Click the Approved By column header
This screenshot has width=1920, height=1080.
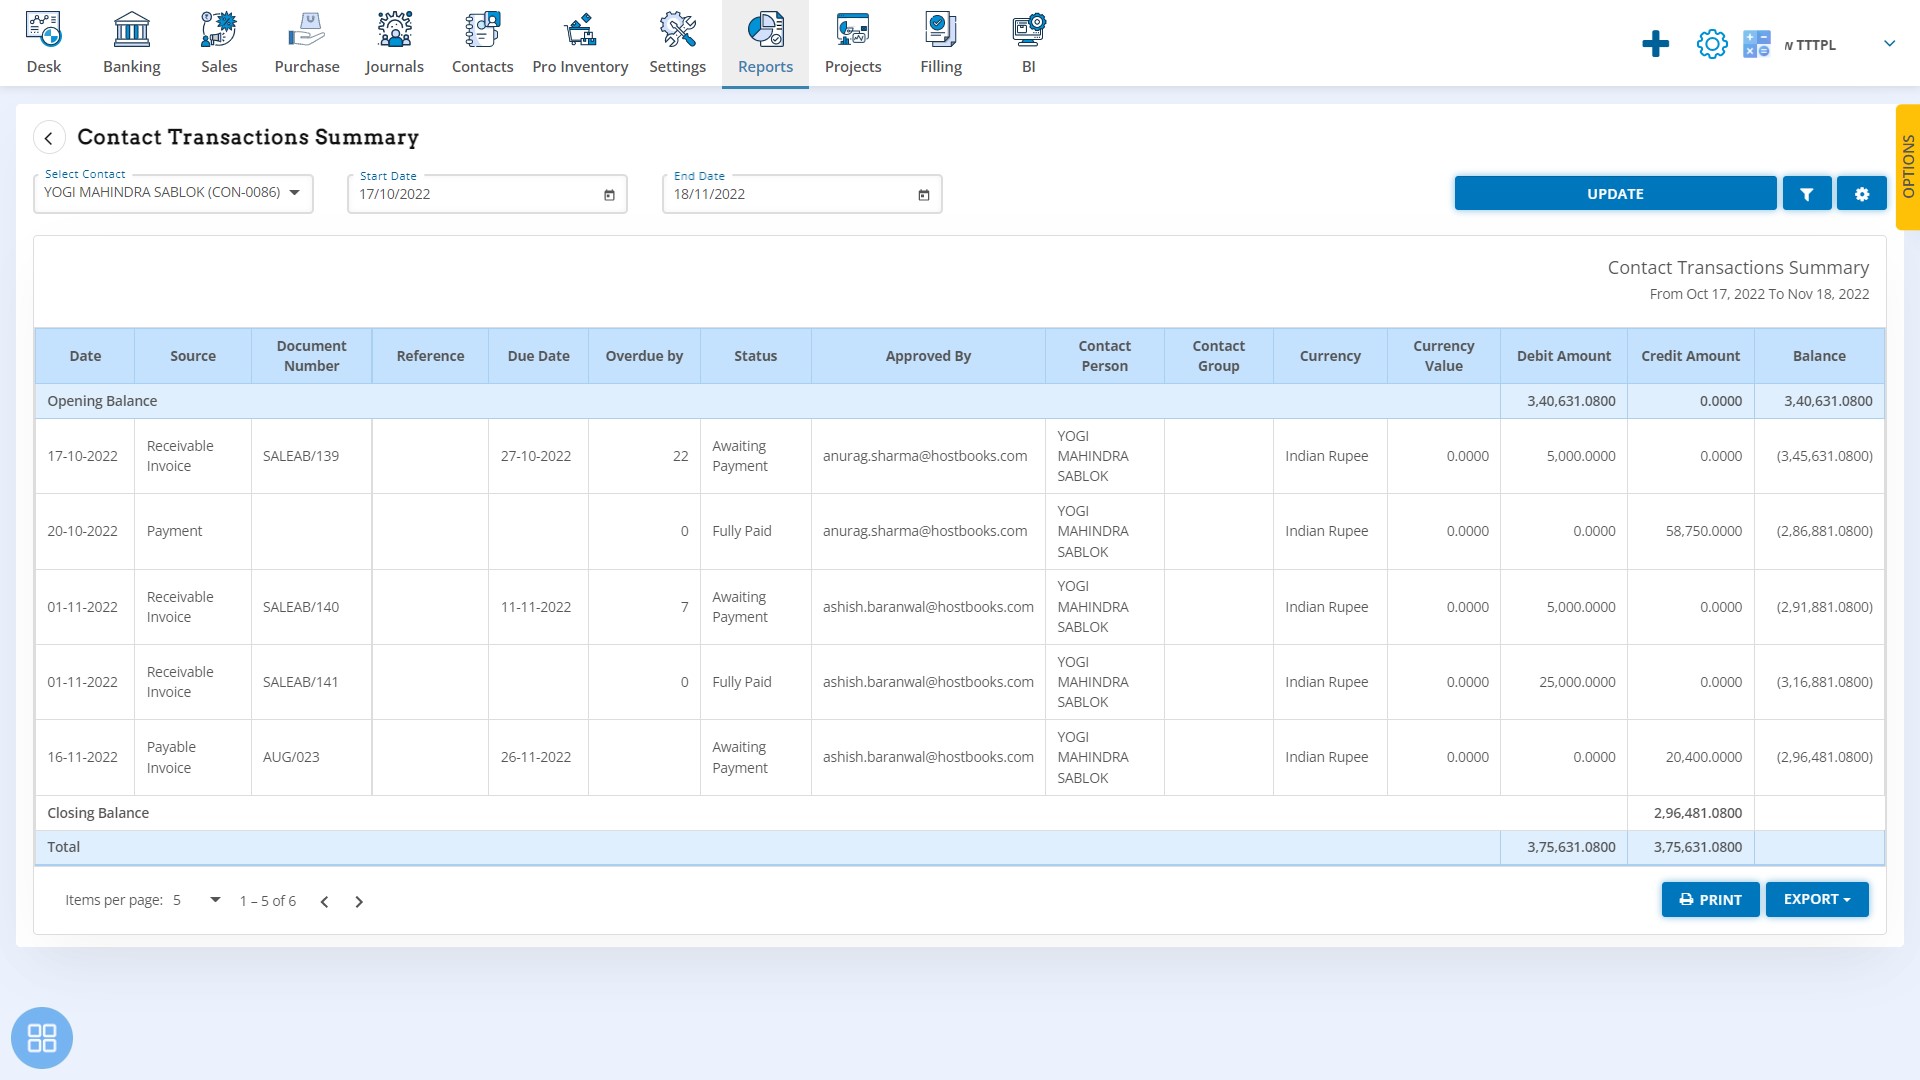point(928,356)
